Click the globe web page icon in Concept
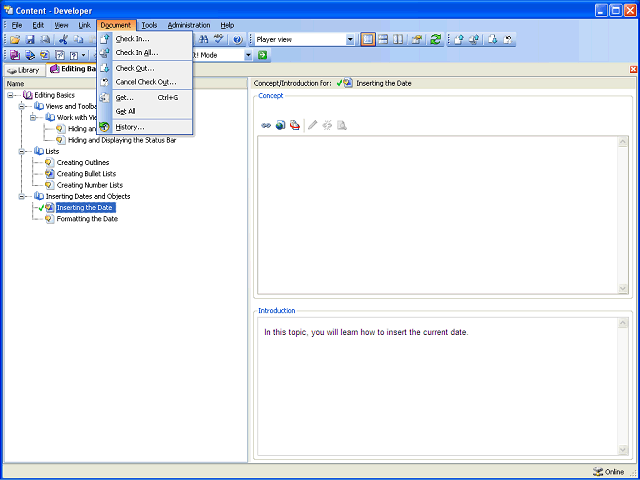The image size is (640, 480). pyautogui.click(x=280, y=125)
